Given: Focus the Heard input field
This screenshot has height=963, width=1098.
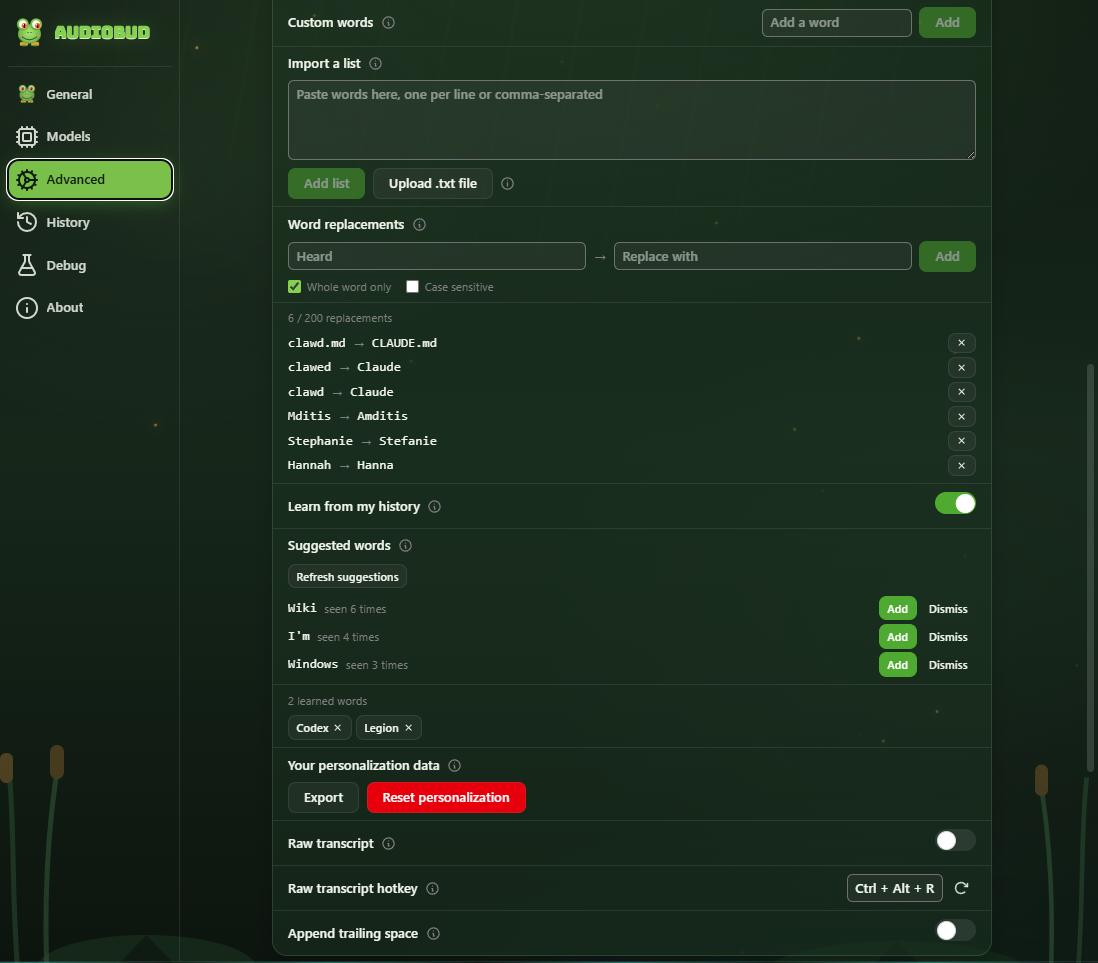Looking at the screenshot, I should pos(436,256).
